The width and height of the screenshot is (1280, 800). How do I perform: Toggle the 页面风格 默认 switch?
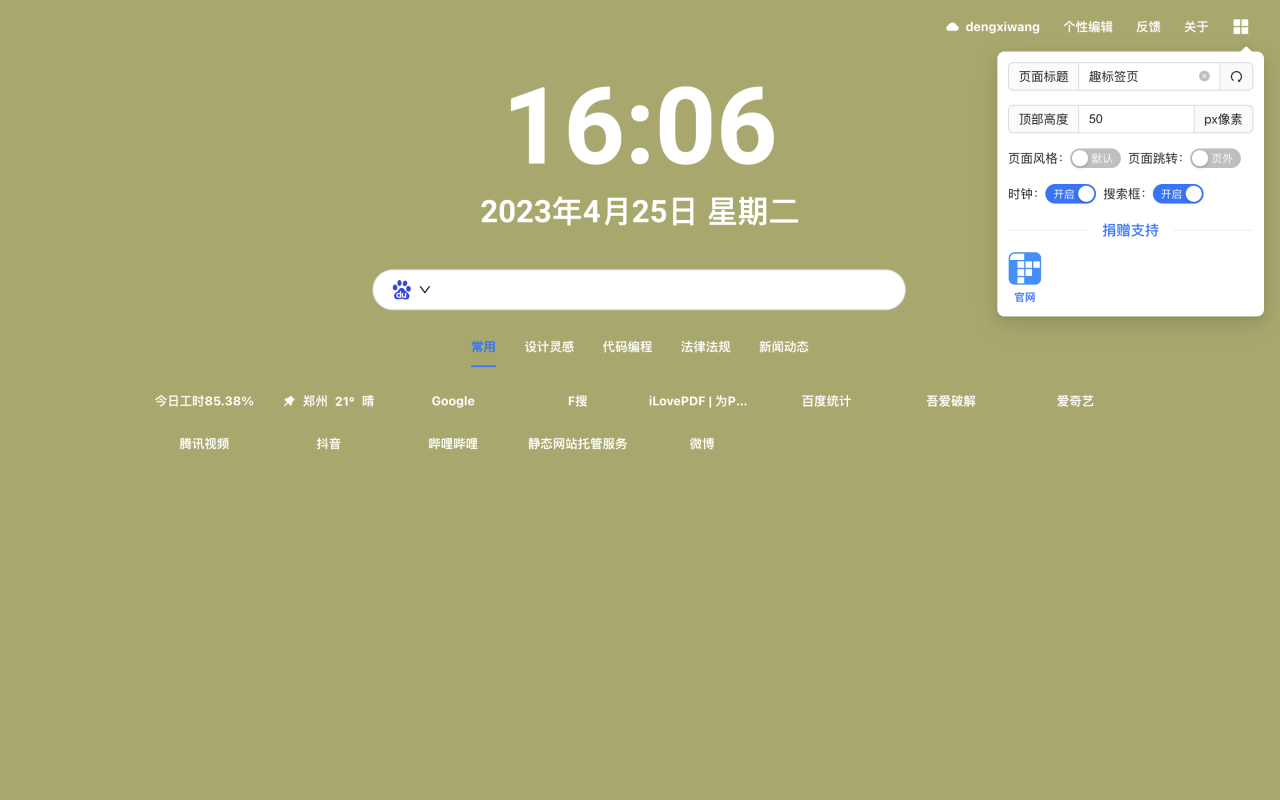(1095, 158)
